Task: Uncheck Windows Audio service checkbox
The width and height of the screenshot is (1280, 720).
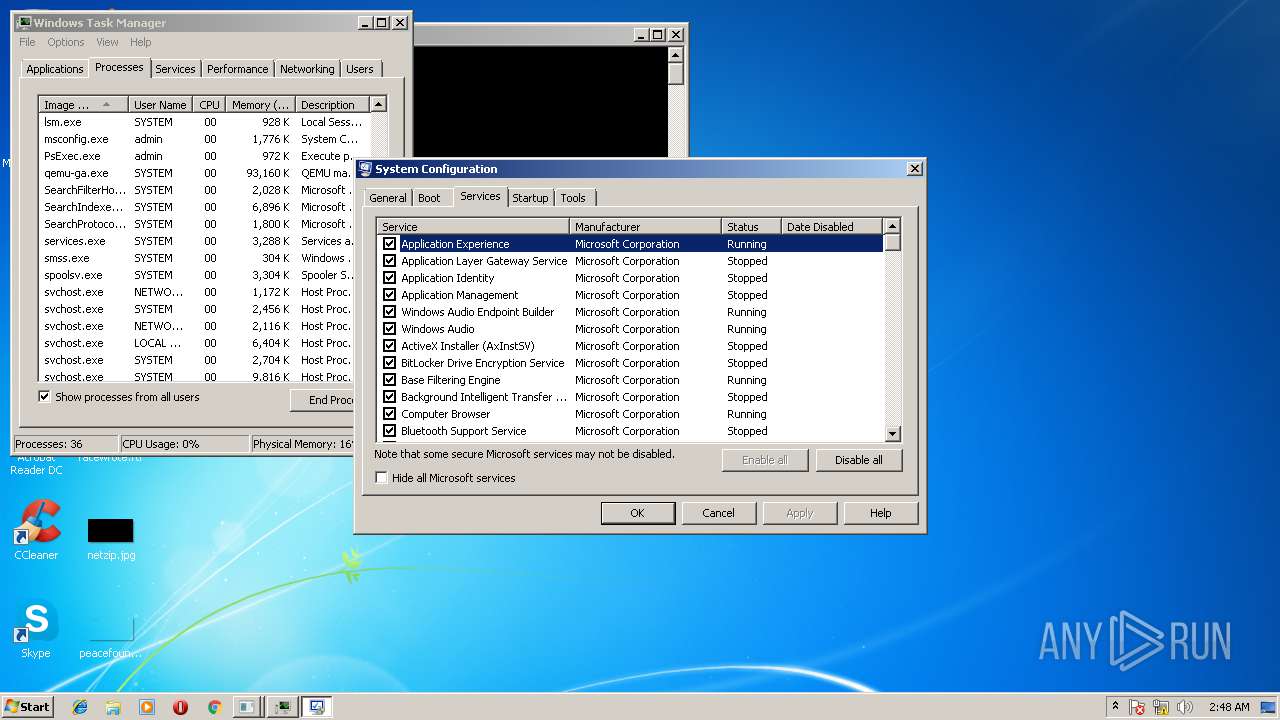Action: point(390,329)
